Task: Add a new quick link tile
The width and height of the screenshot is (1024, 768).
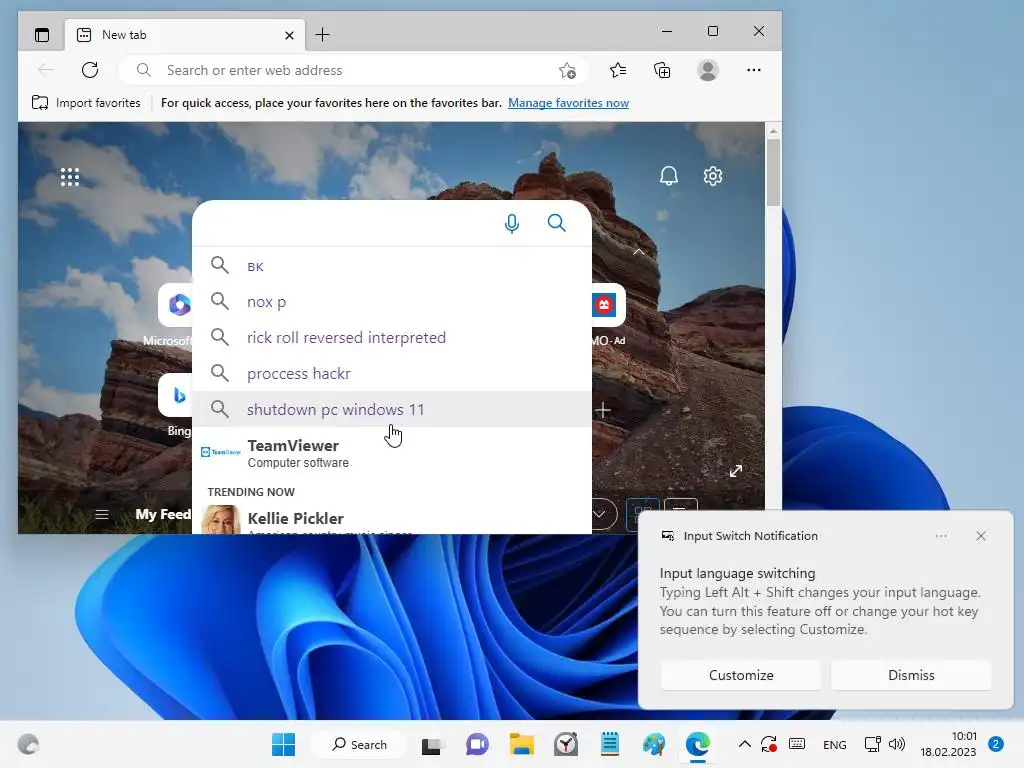Action: (603, 410)
